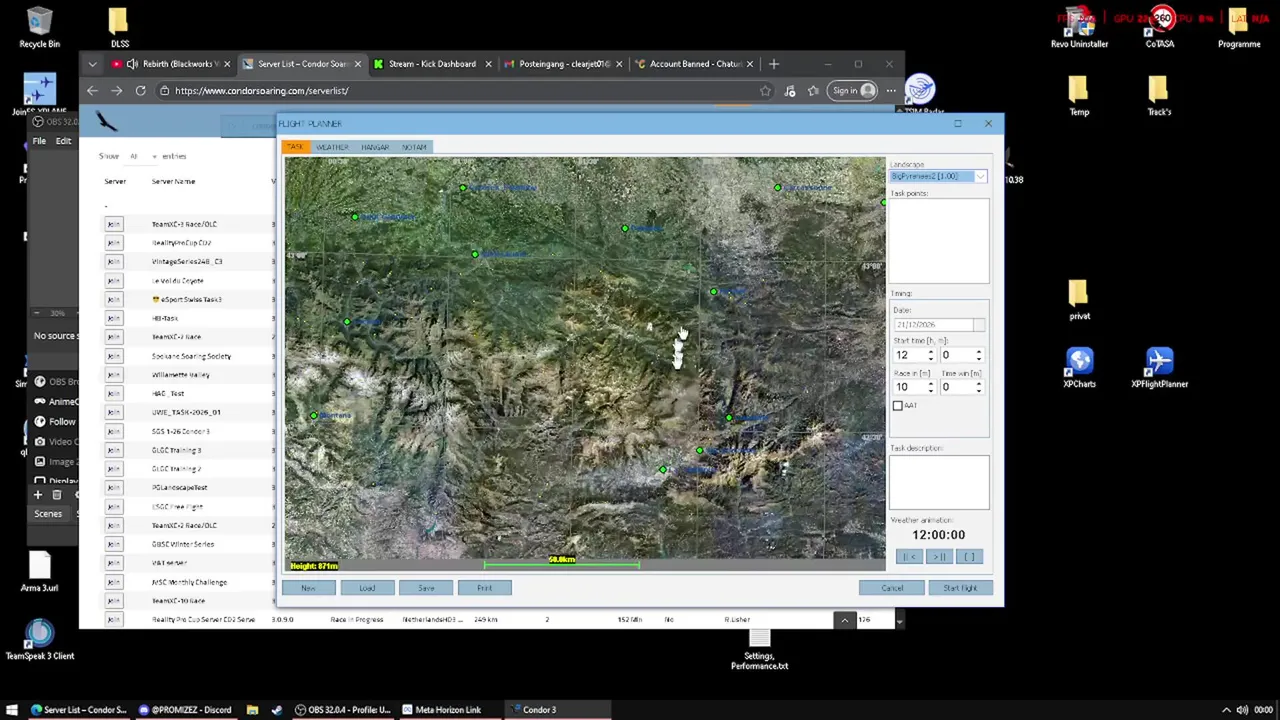Stop the weather animation
This screenshot has height=720, width=1280.
pyautogui.click(x=969, y=557)
